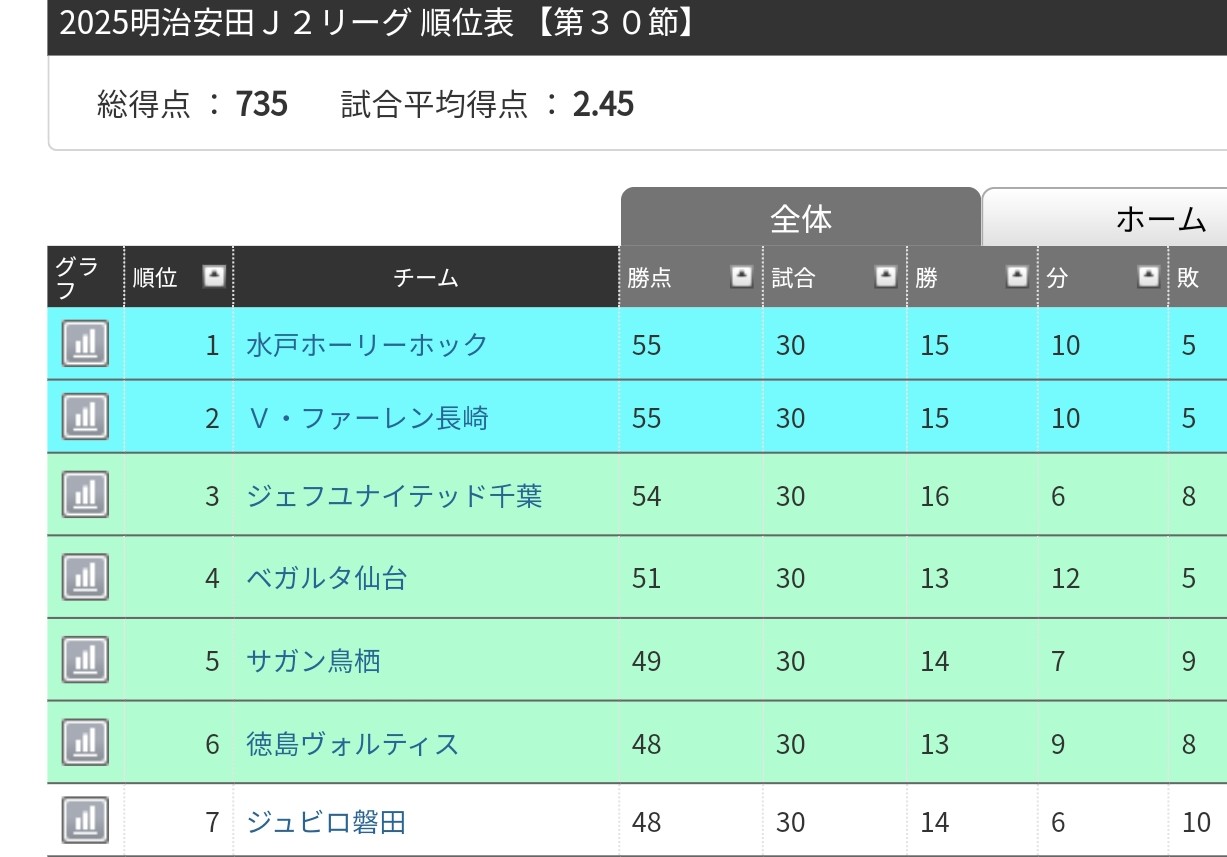Open graph for 水戸ホーリーホック

pos(85,344)
